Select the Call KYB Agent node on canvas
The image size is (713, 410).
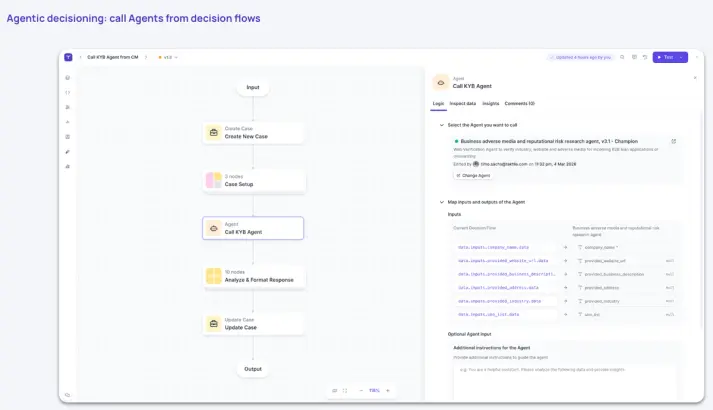coord(253,228)
